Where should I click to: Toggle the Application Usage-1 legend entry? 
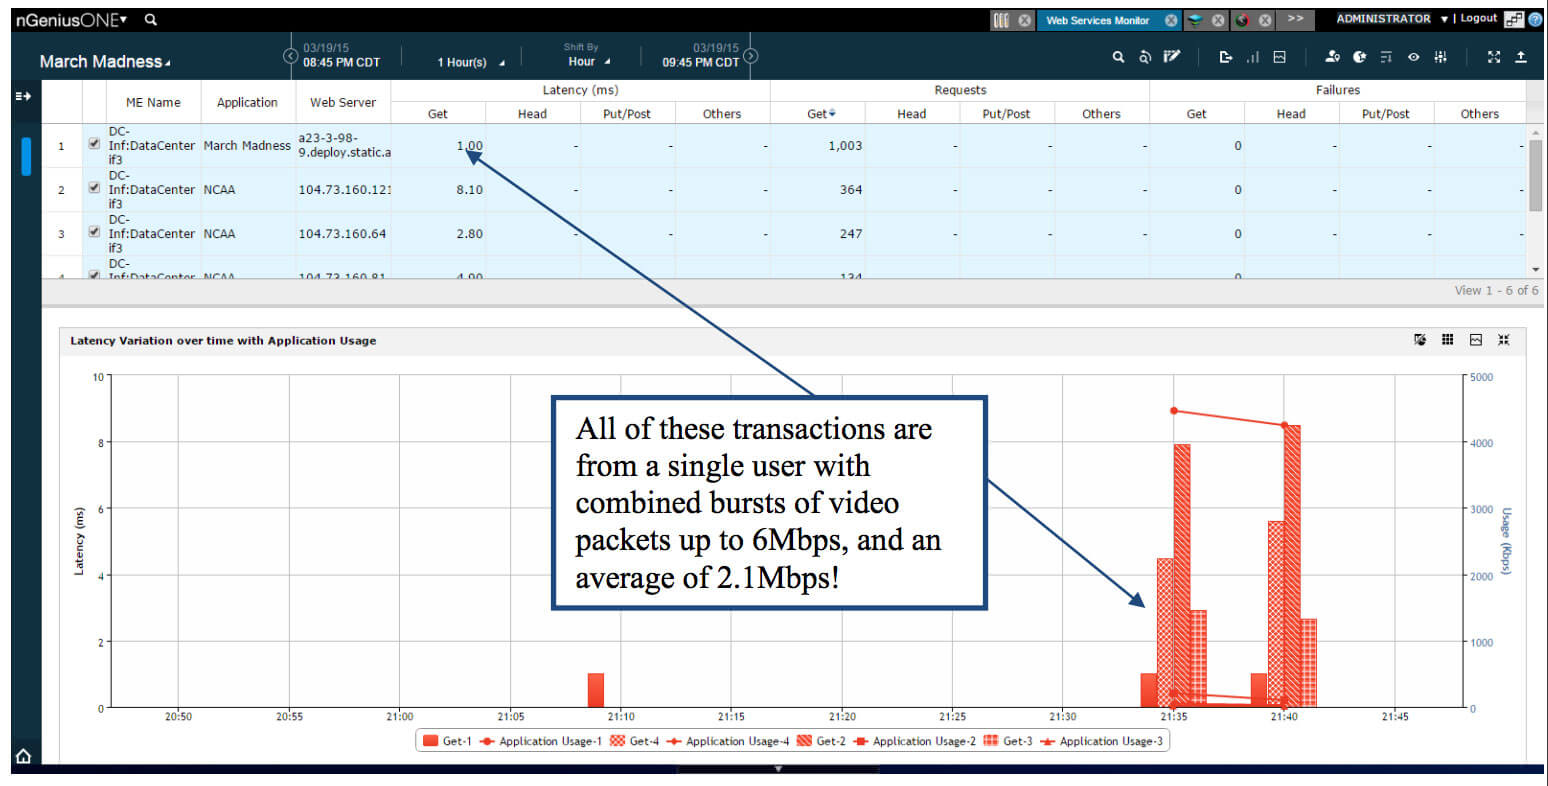[x=542, y=741]
